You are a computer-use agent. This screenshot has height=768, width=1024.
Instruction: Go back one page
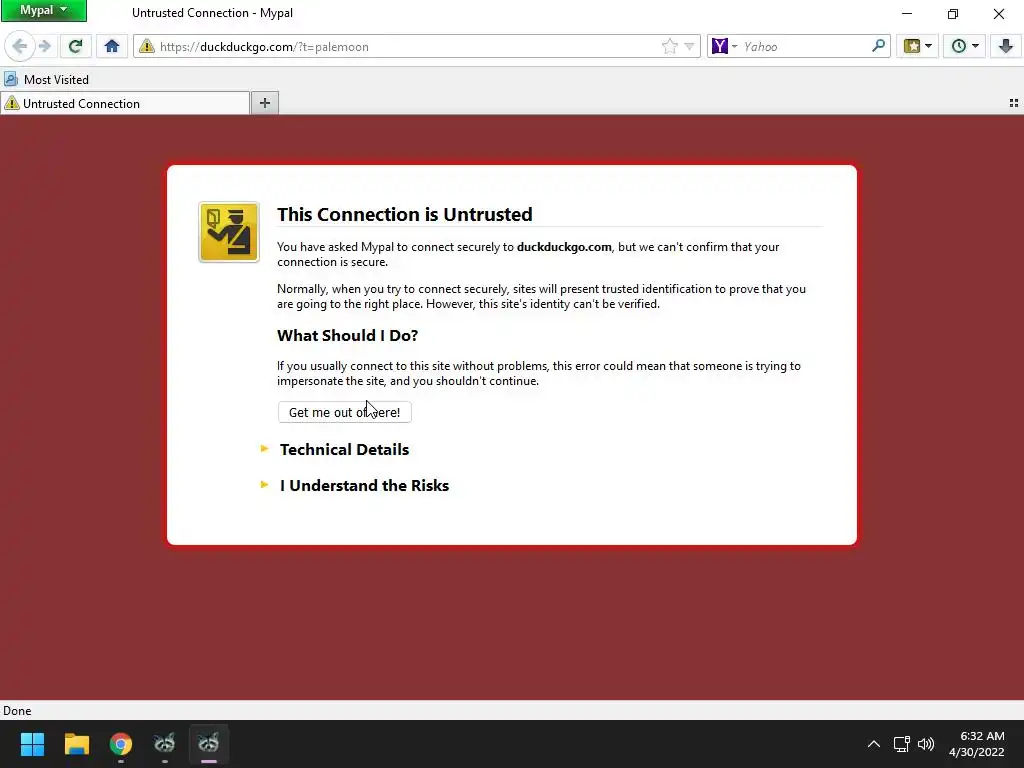click(x=19, y=46)
